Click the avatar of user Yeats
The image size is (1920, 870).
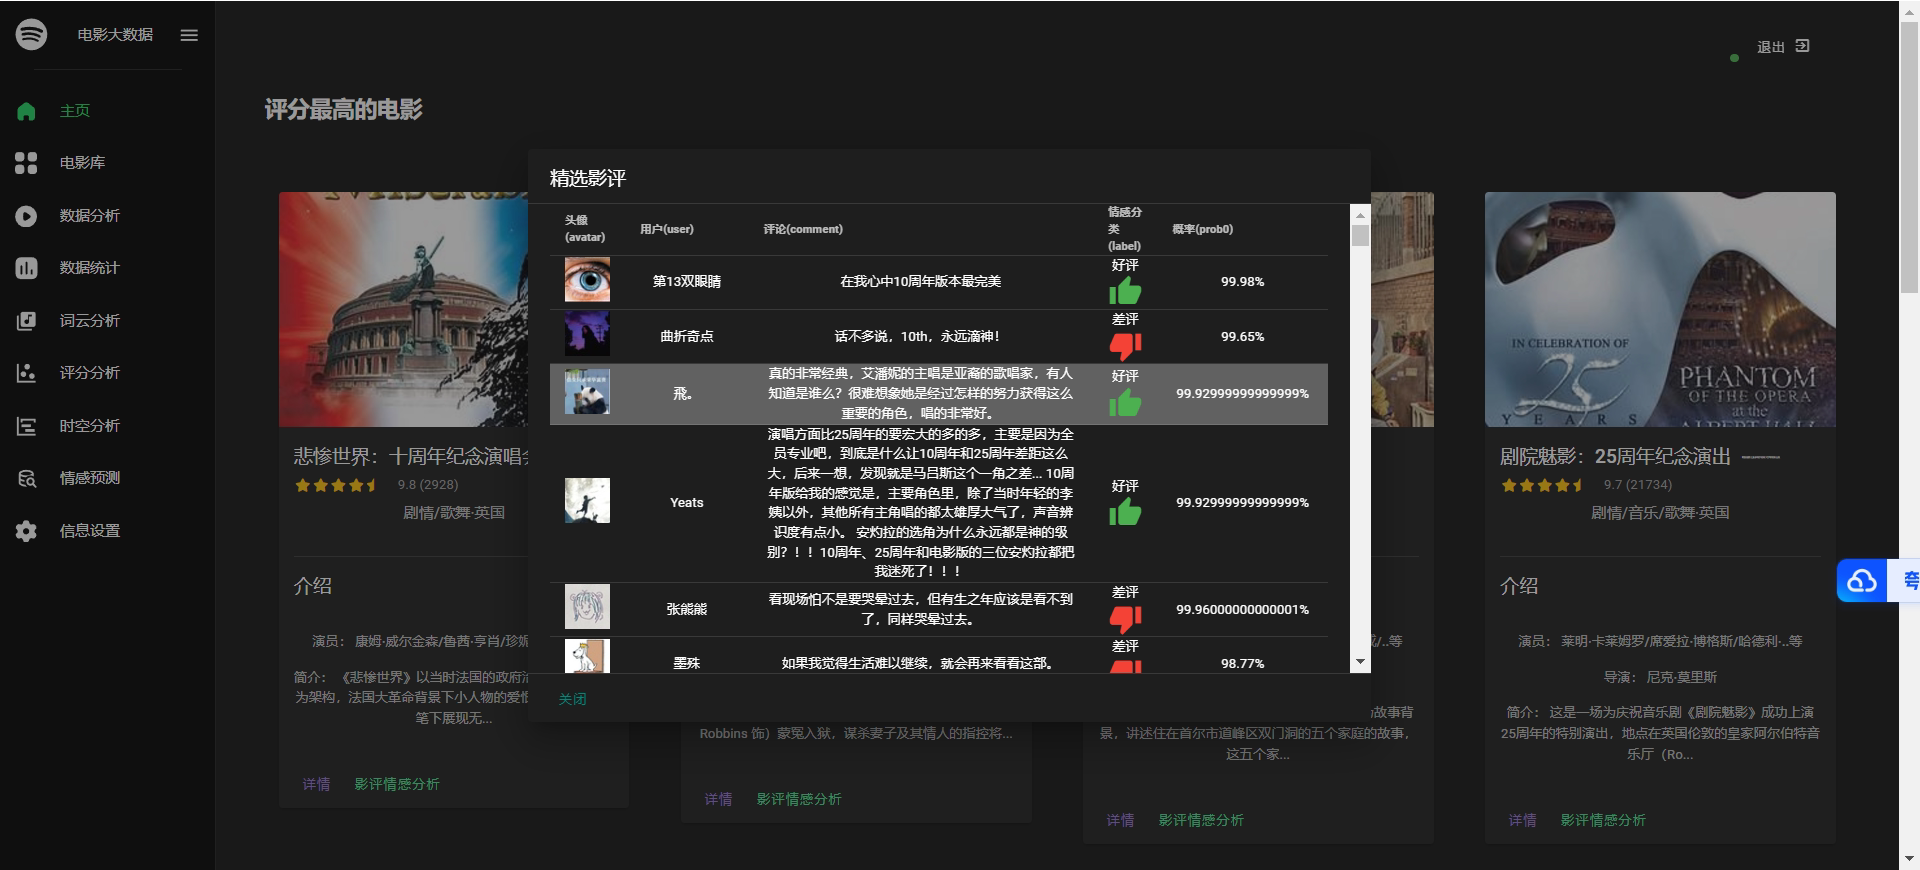pyautogui.click(x=587, y=500)
